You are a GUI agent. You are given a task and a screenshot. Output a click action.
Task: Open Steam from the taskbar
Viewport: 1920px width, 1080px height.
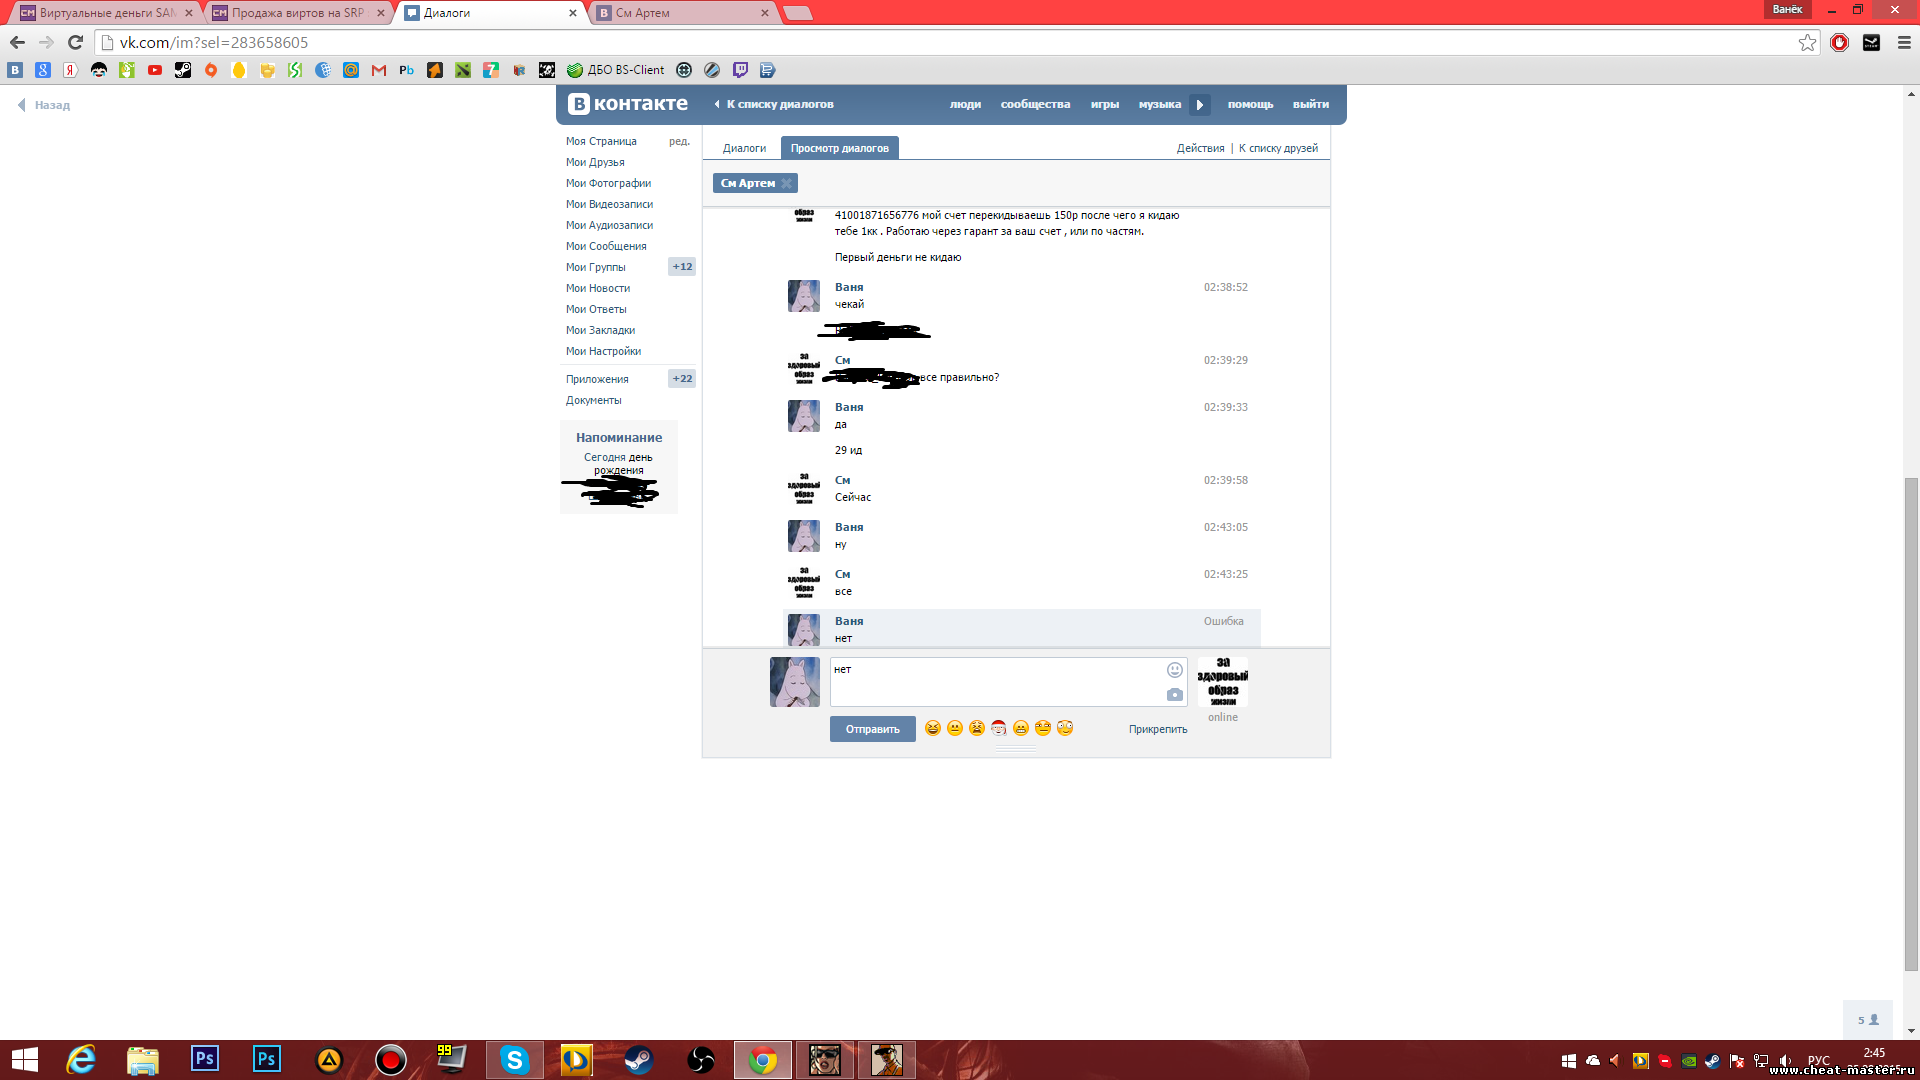(x=638, y=1060)
